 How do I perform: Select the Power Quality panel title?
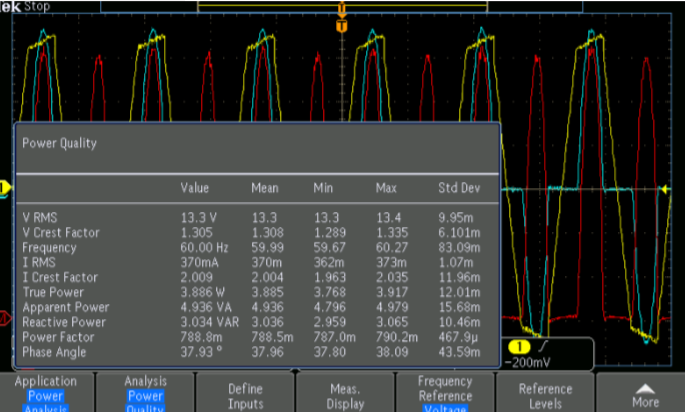(x=60, y=143)
